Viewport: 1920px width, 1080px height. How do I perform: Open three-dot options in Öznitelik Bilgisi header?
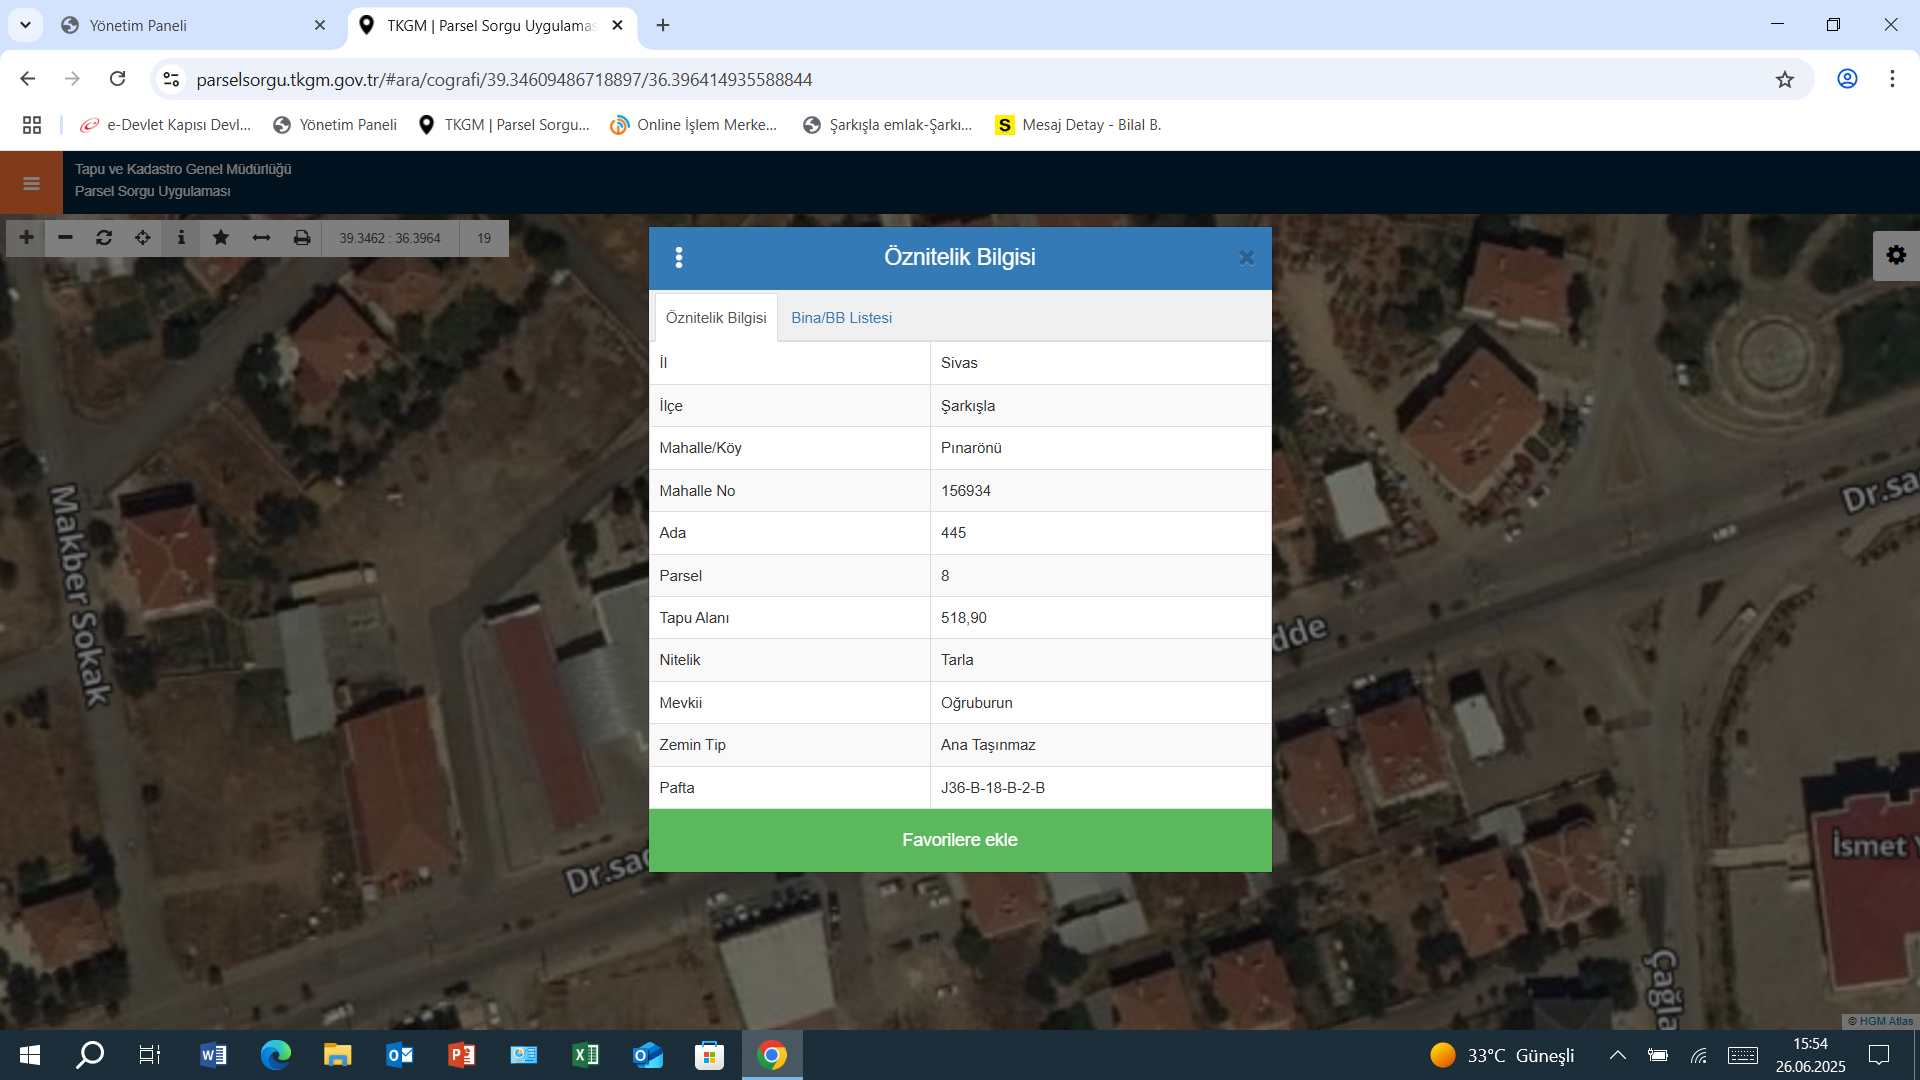[679, 258]
